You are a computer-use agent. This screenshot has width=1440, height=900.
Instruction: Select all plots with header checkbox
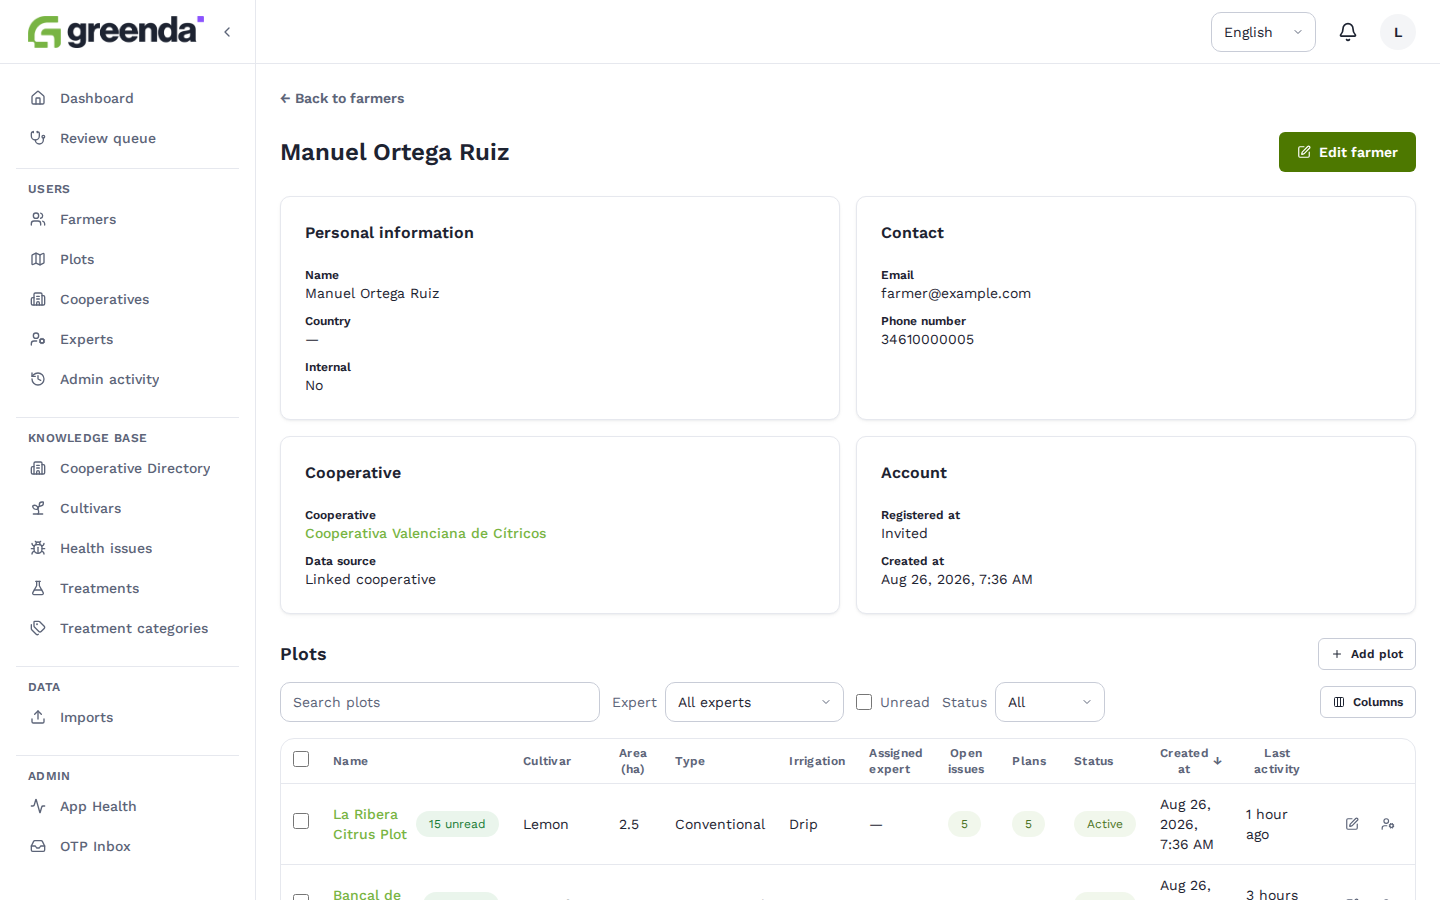pyautogui.click(x=301, y=759)
